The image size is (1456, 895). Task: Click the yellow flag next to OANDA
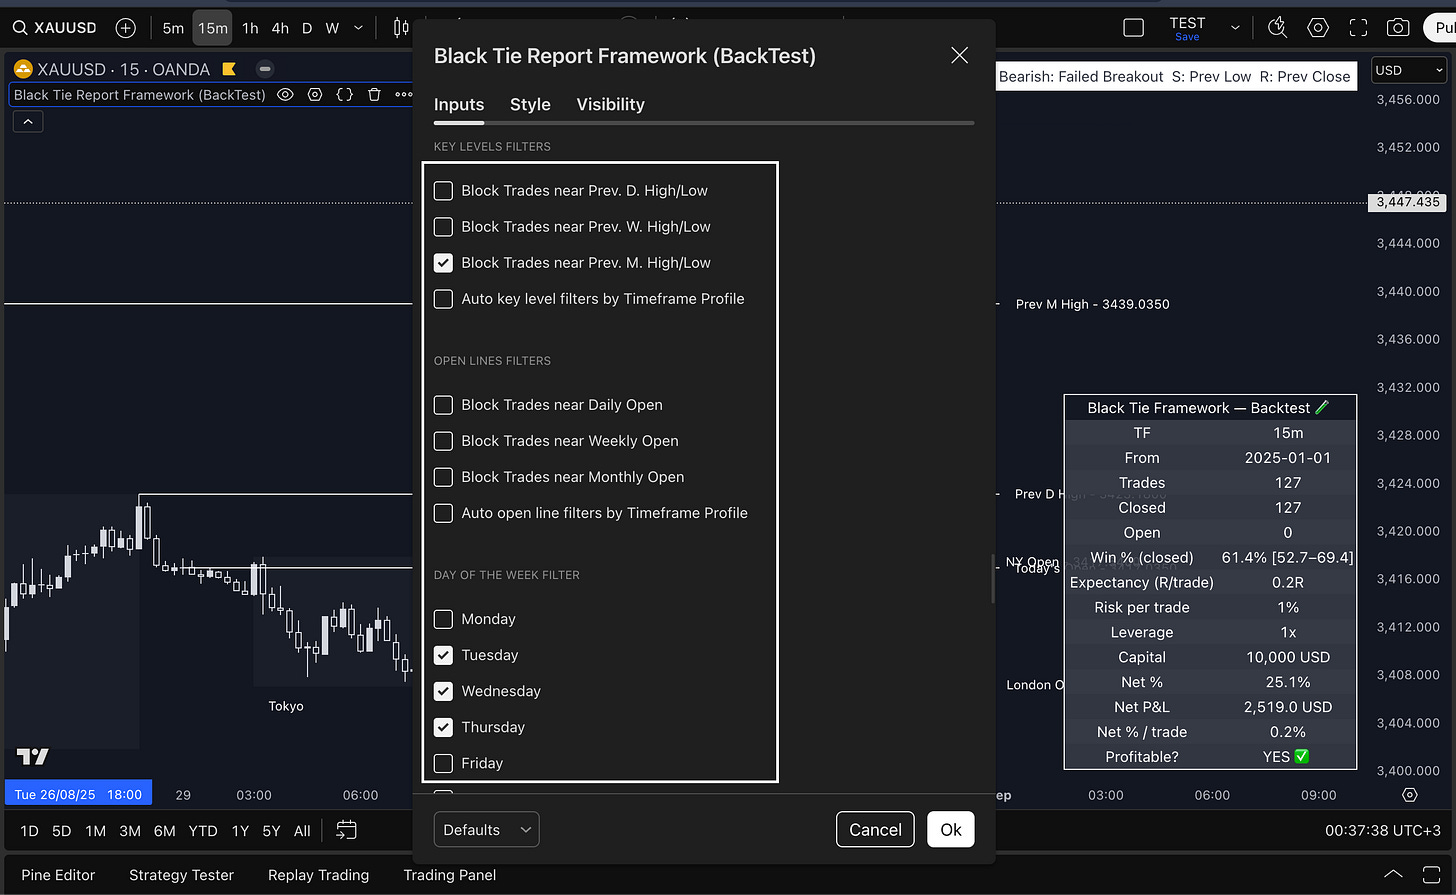229,69
